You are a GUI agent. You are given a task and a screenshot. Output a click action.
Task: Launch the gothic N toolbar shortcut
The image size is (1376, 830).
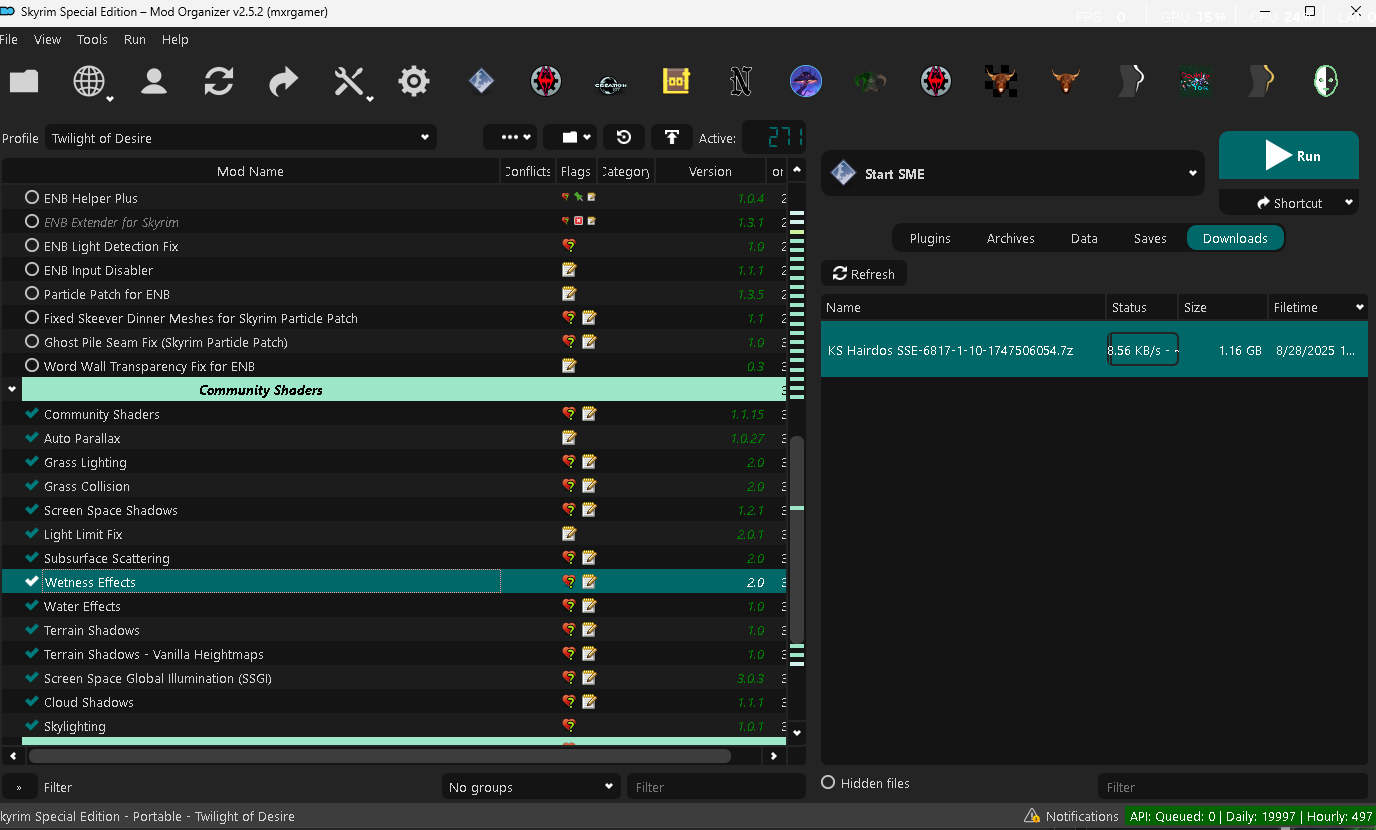(741, 81)
